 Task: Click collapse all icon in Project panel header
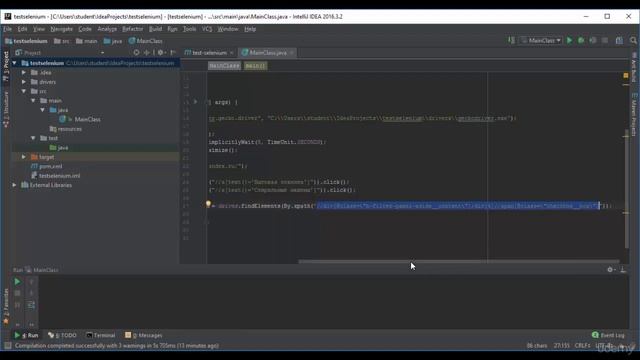click(x=147, y=53)
